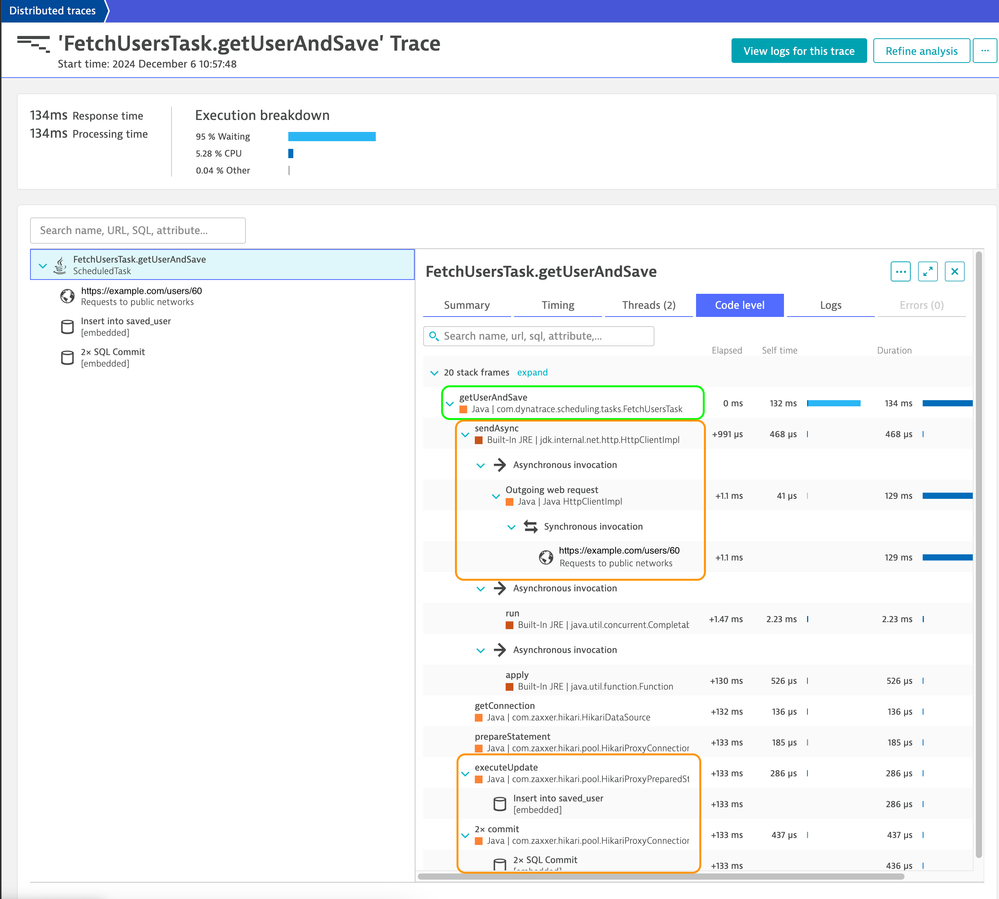Switch to the Timing tab
Screen dimensions: 999x899
click(558, 305)
